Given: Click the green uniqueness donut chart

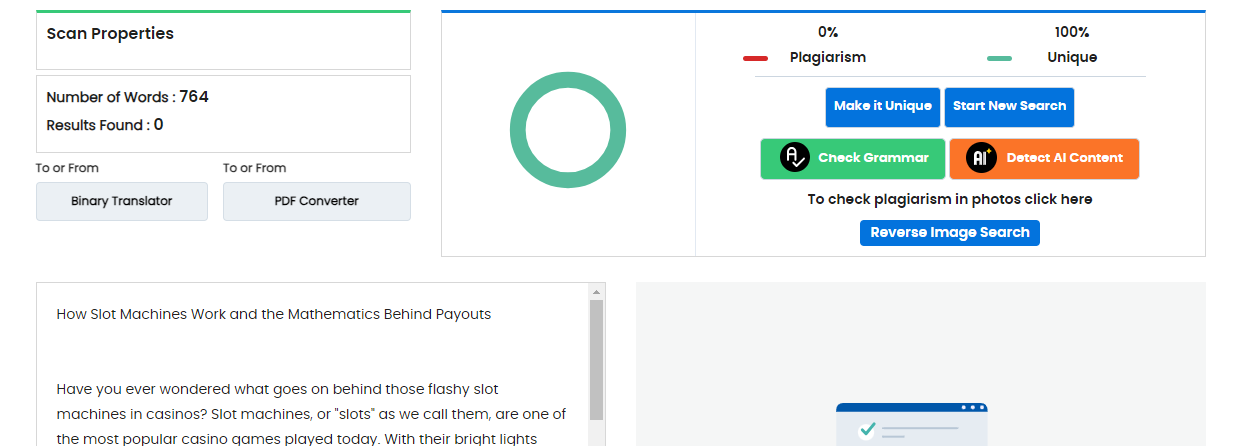Looking at the screenshot, I should [x=568, y=130].
